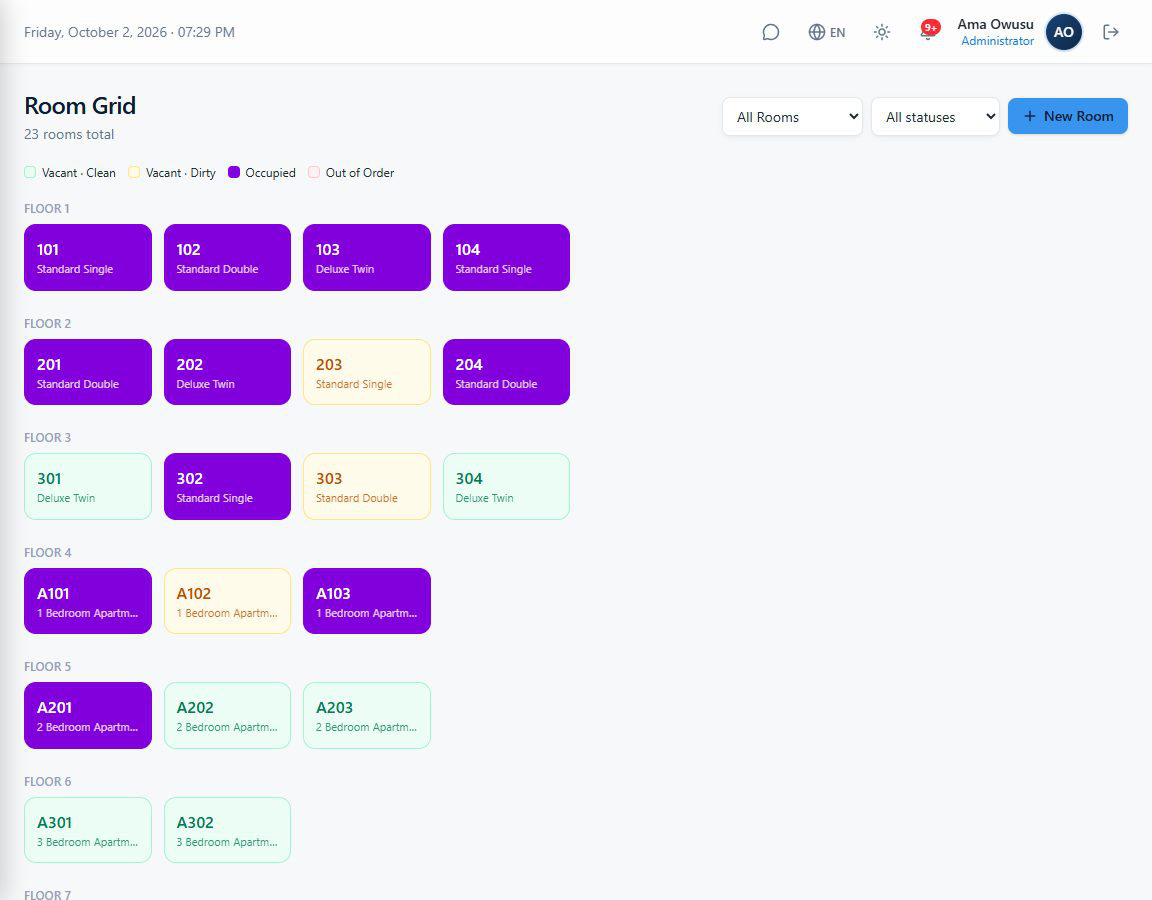Open room 102 Standard Double card
This screenshot has width=1152, height=900.
pos(227,257)
